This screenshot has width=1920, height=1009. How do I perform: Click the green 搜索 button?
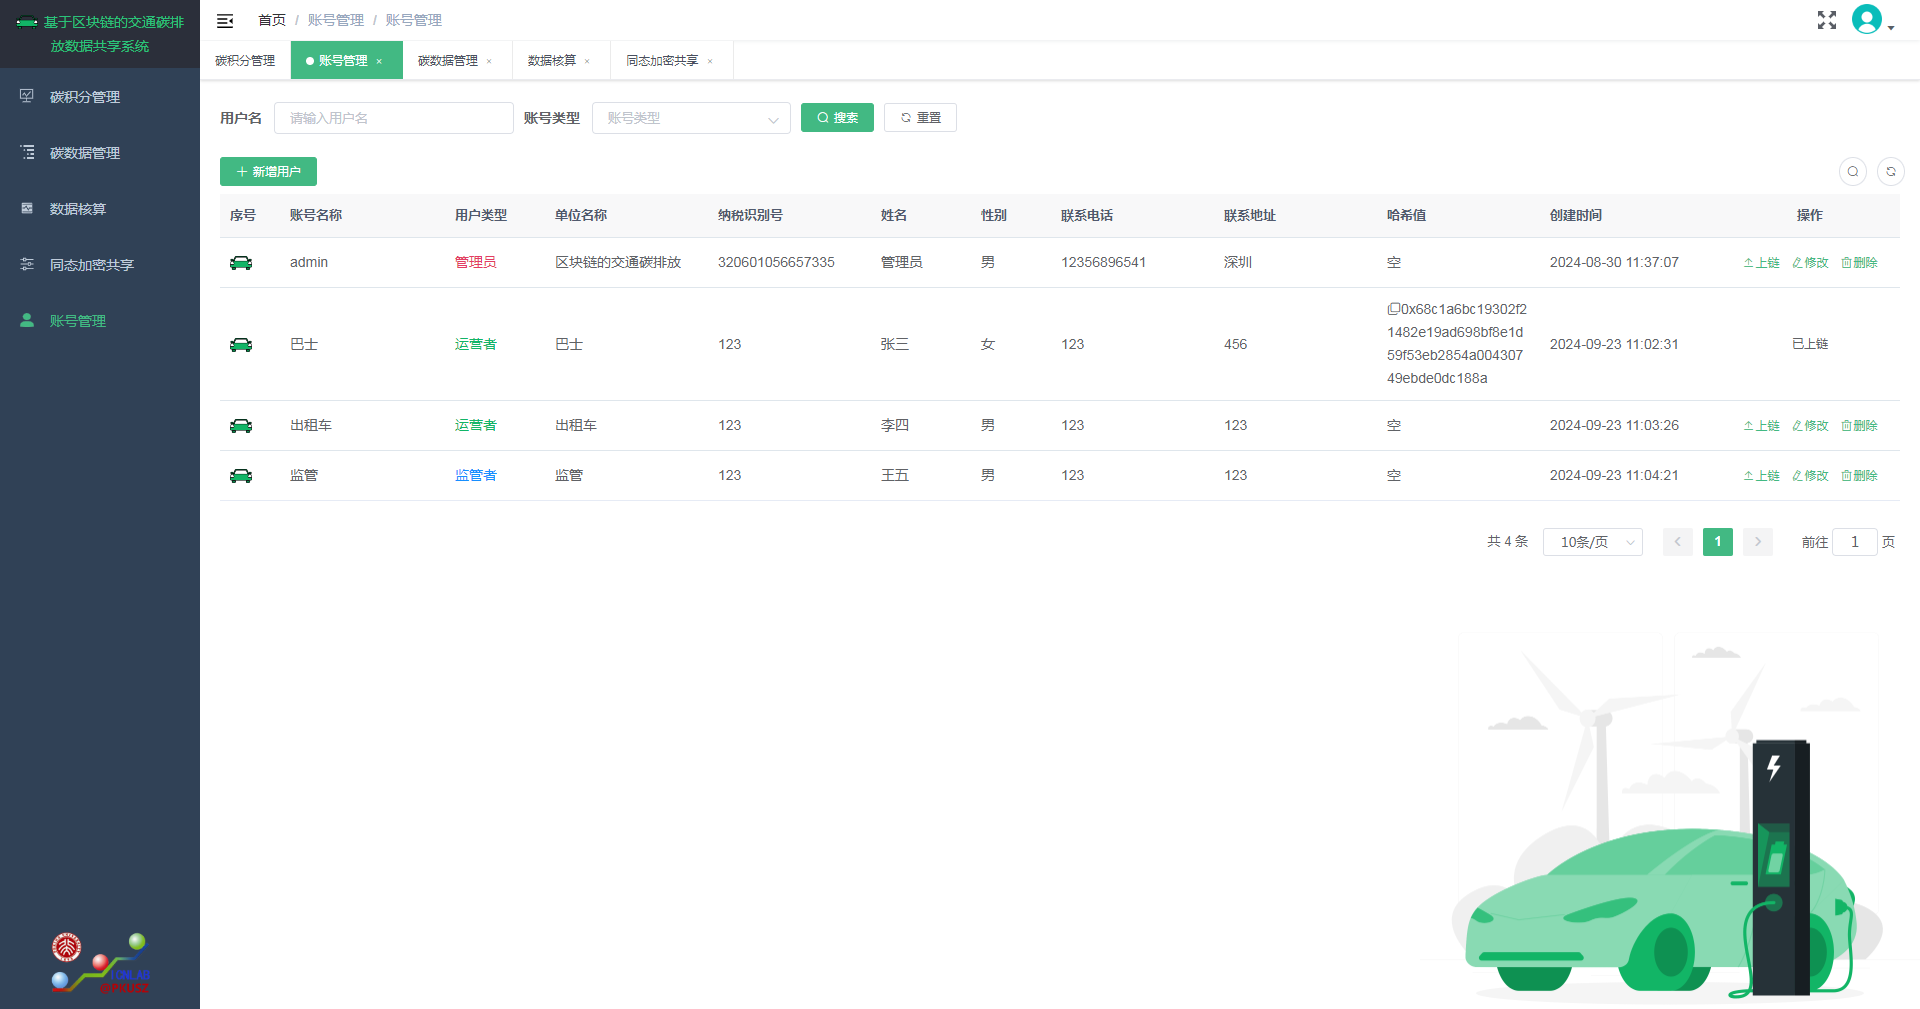pyautogui.click(x=837, y=118)
